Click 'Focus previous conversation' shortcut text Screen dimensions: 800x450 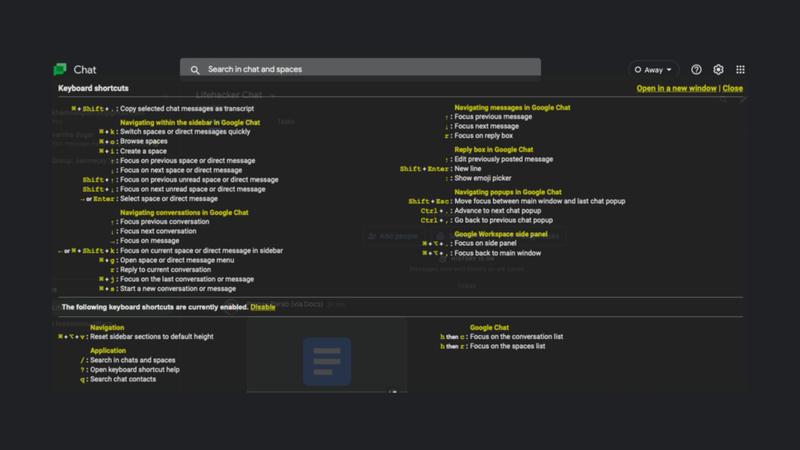click(164, 222)
